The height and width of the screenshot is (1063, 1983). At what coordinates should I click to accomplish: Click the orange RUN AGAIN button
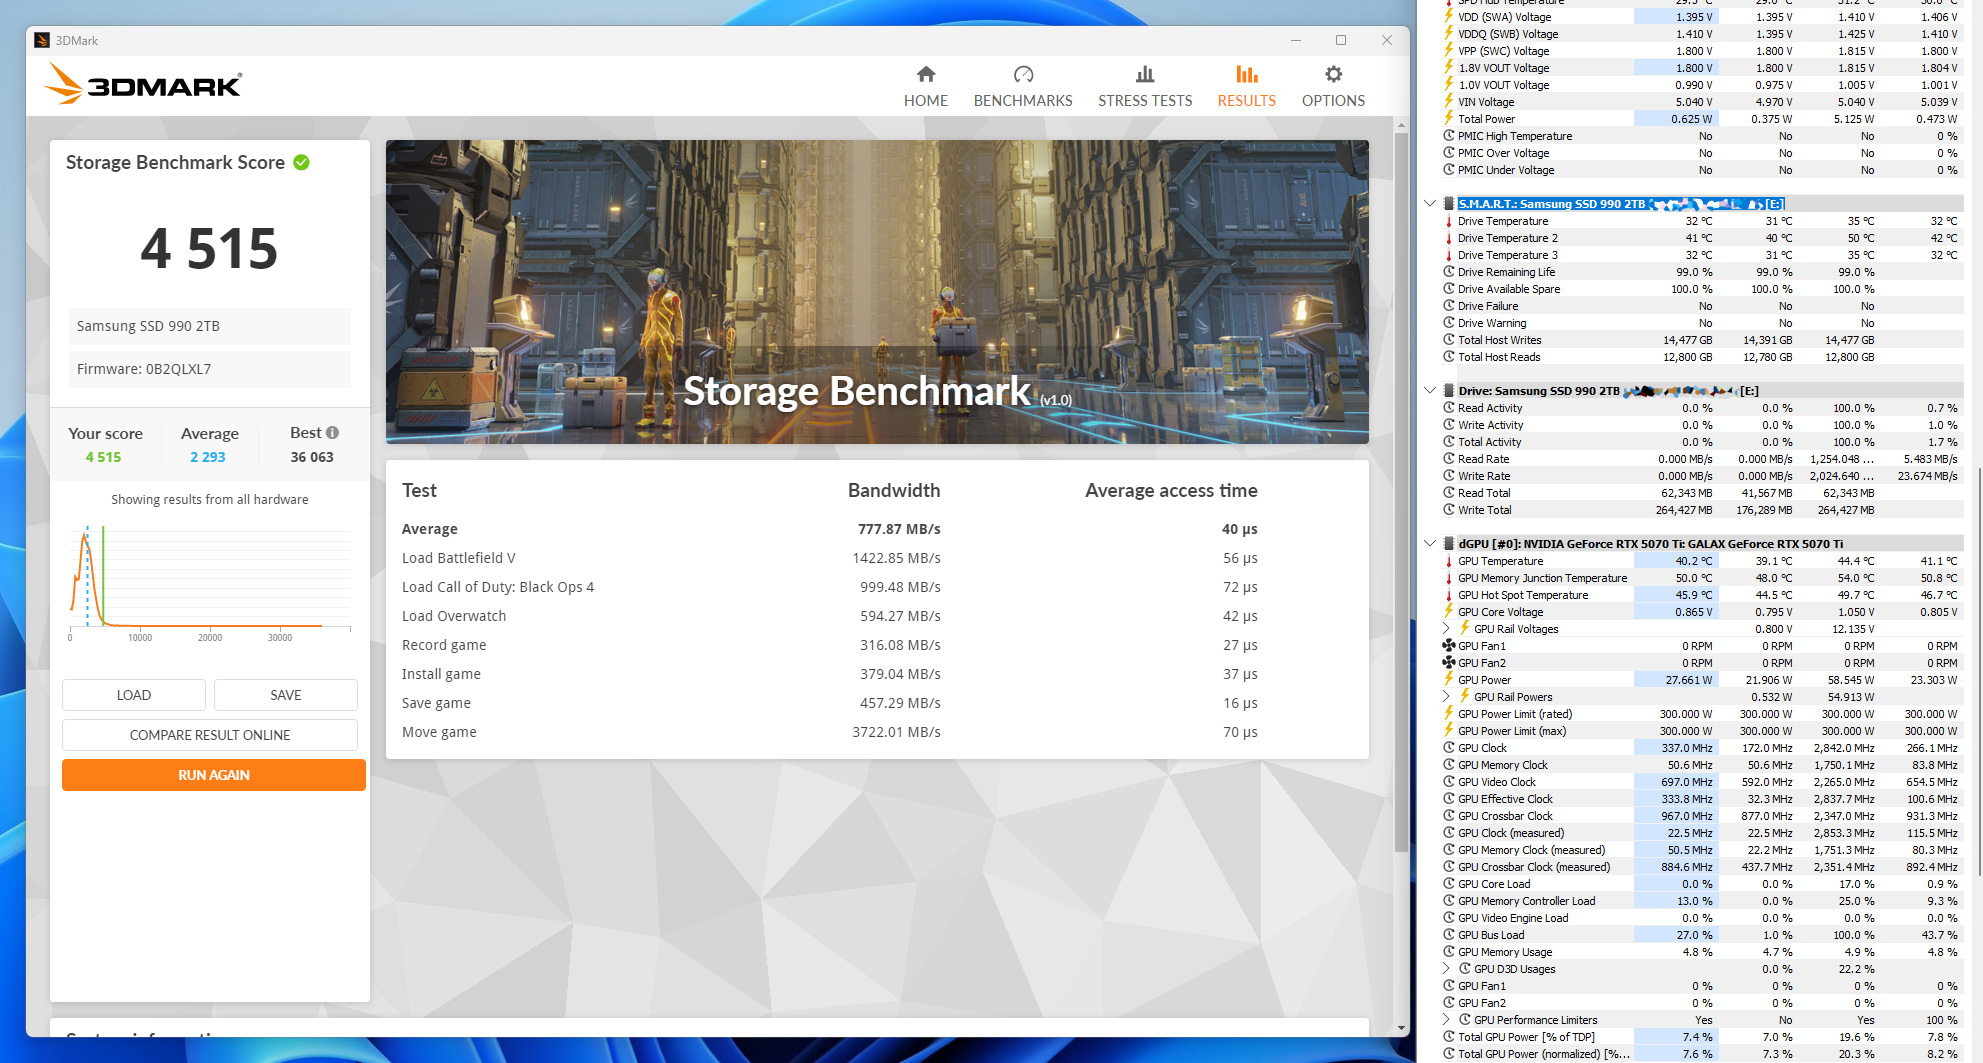click(214, 775)
